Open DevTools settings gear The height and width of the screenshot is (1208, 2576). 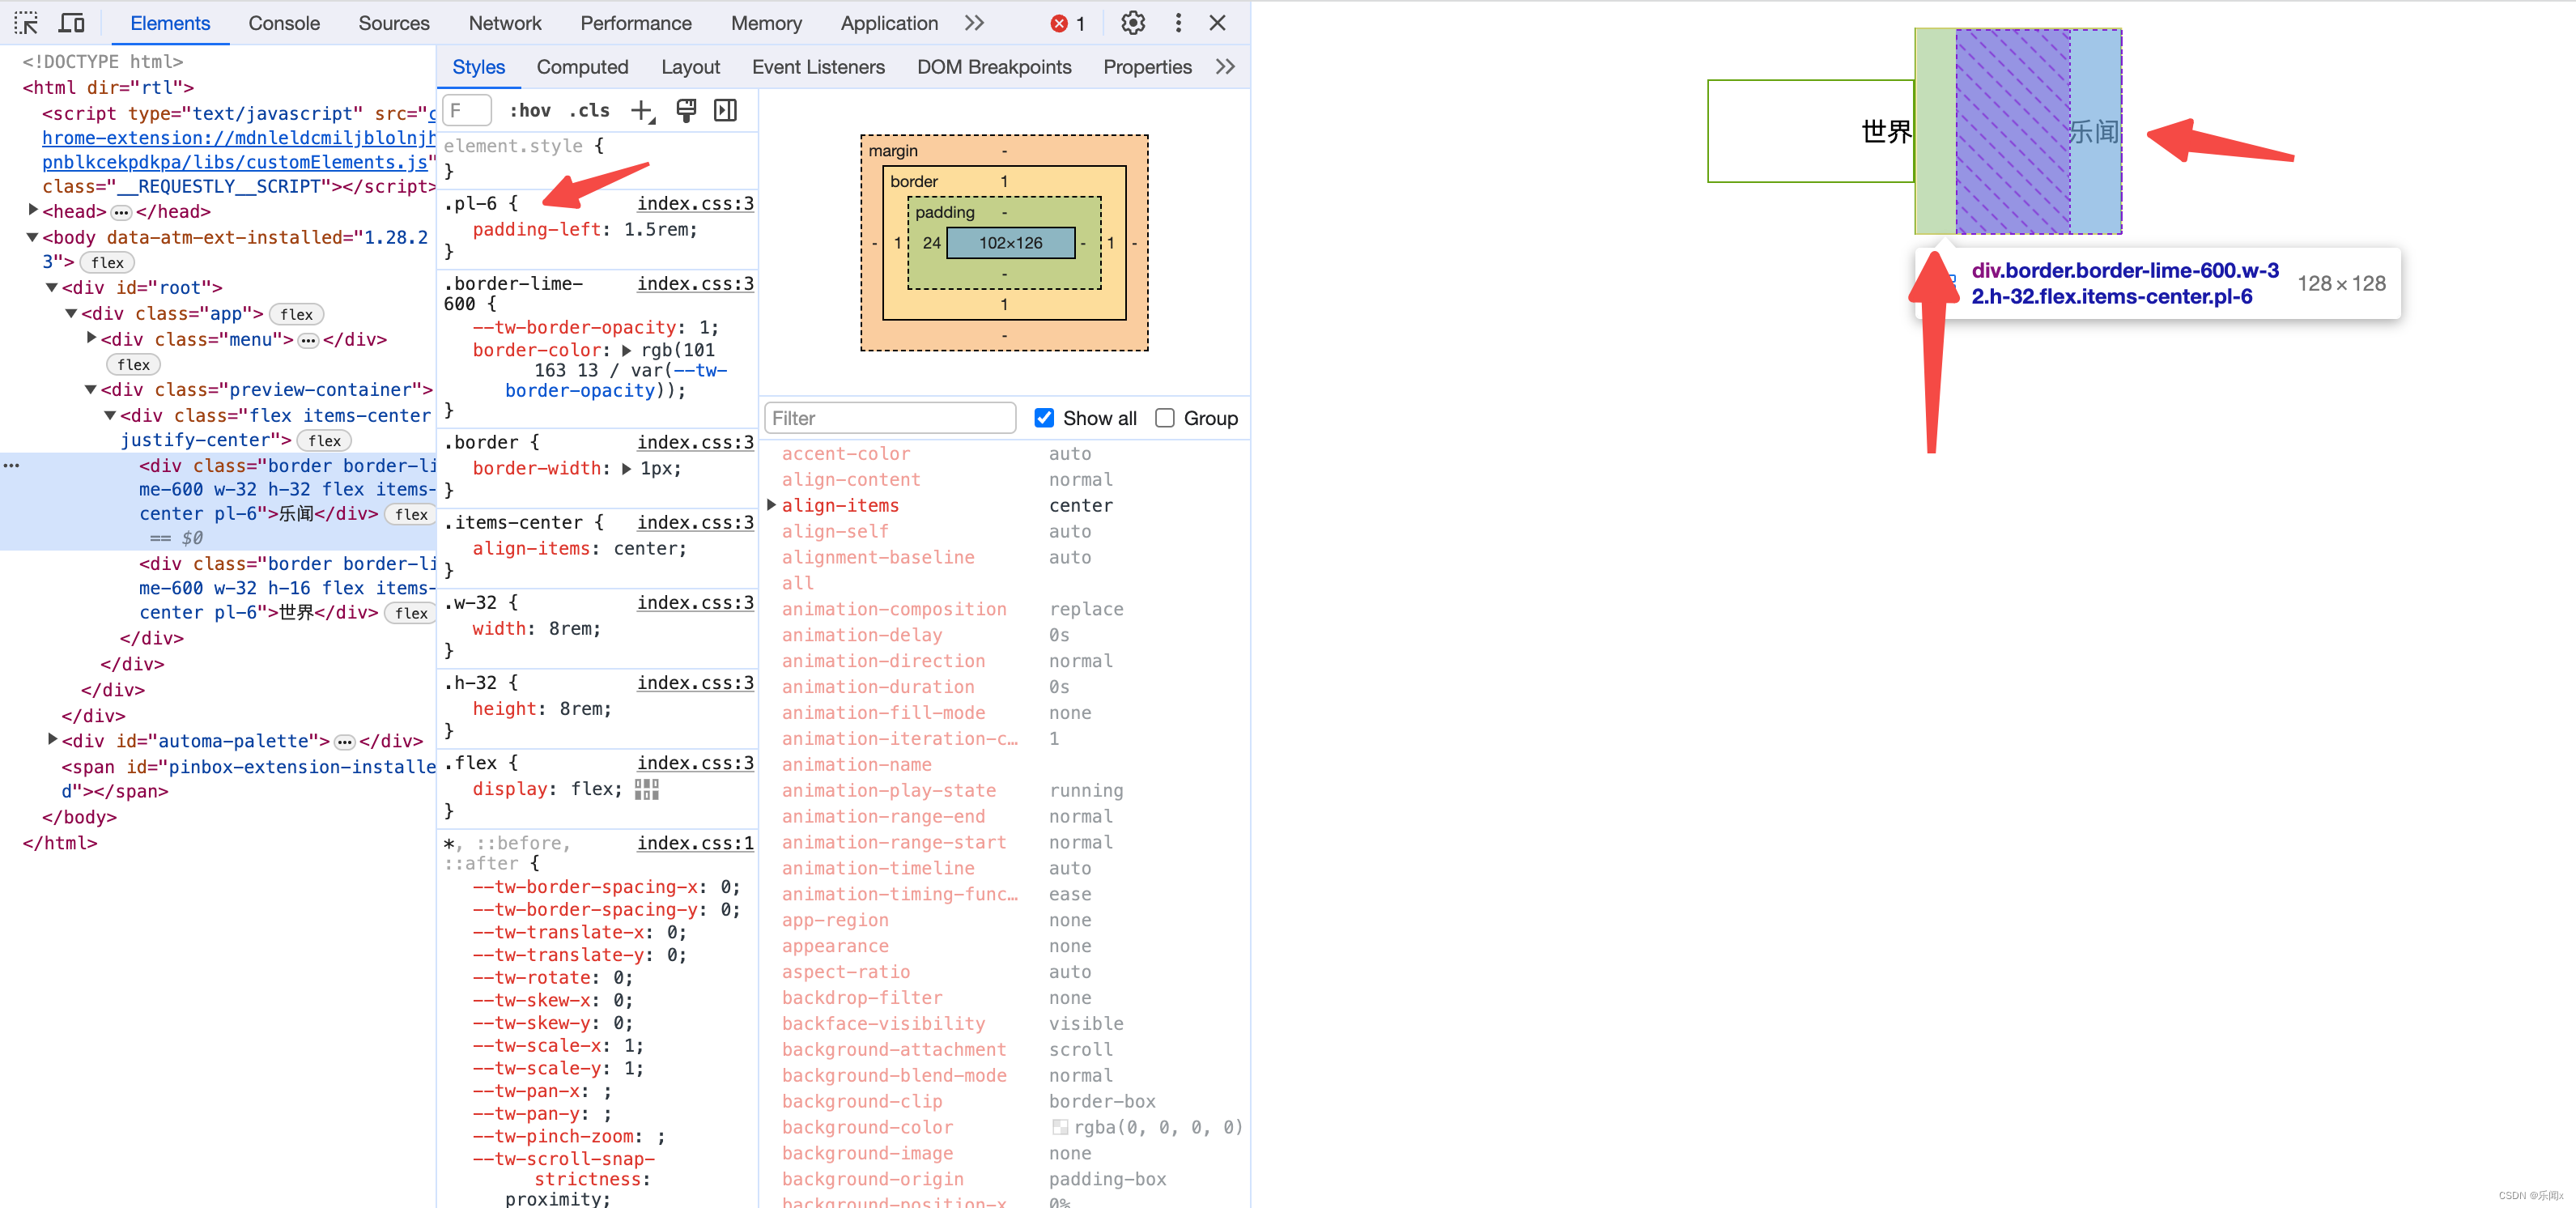point(1132,23)
